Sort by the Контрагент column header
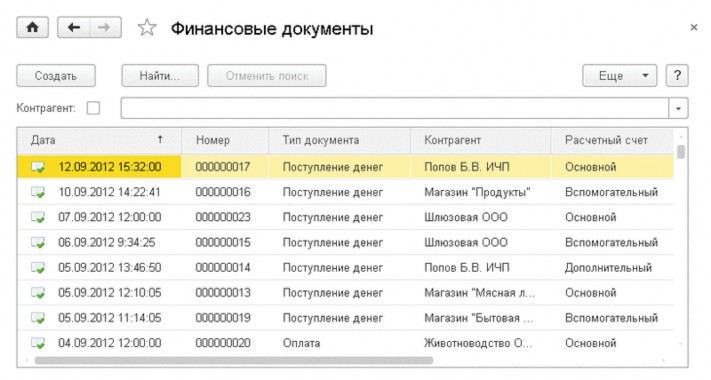This screenshot has height=380, width=711. click(x=481, y=140)
